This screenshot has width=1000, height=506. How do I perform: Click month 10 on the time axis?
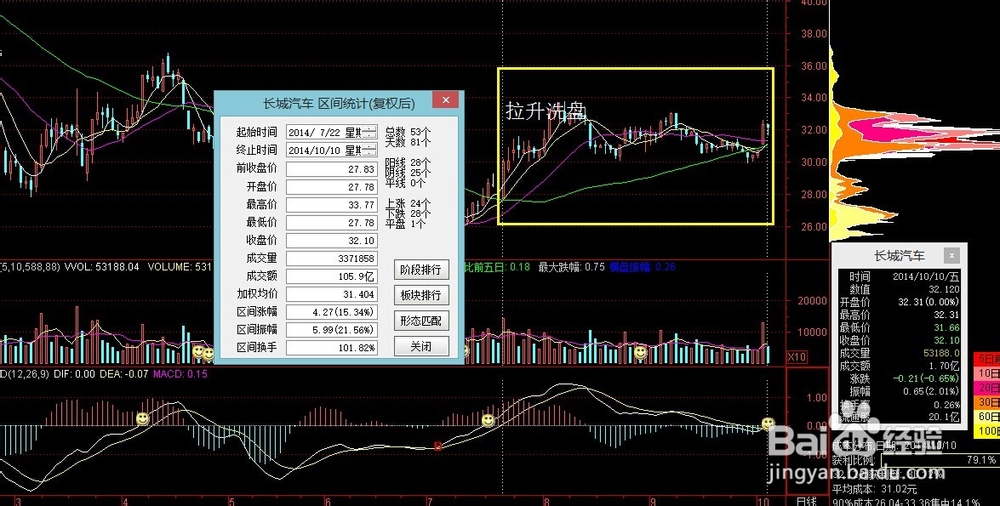[765, 501]
